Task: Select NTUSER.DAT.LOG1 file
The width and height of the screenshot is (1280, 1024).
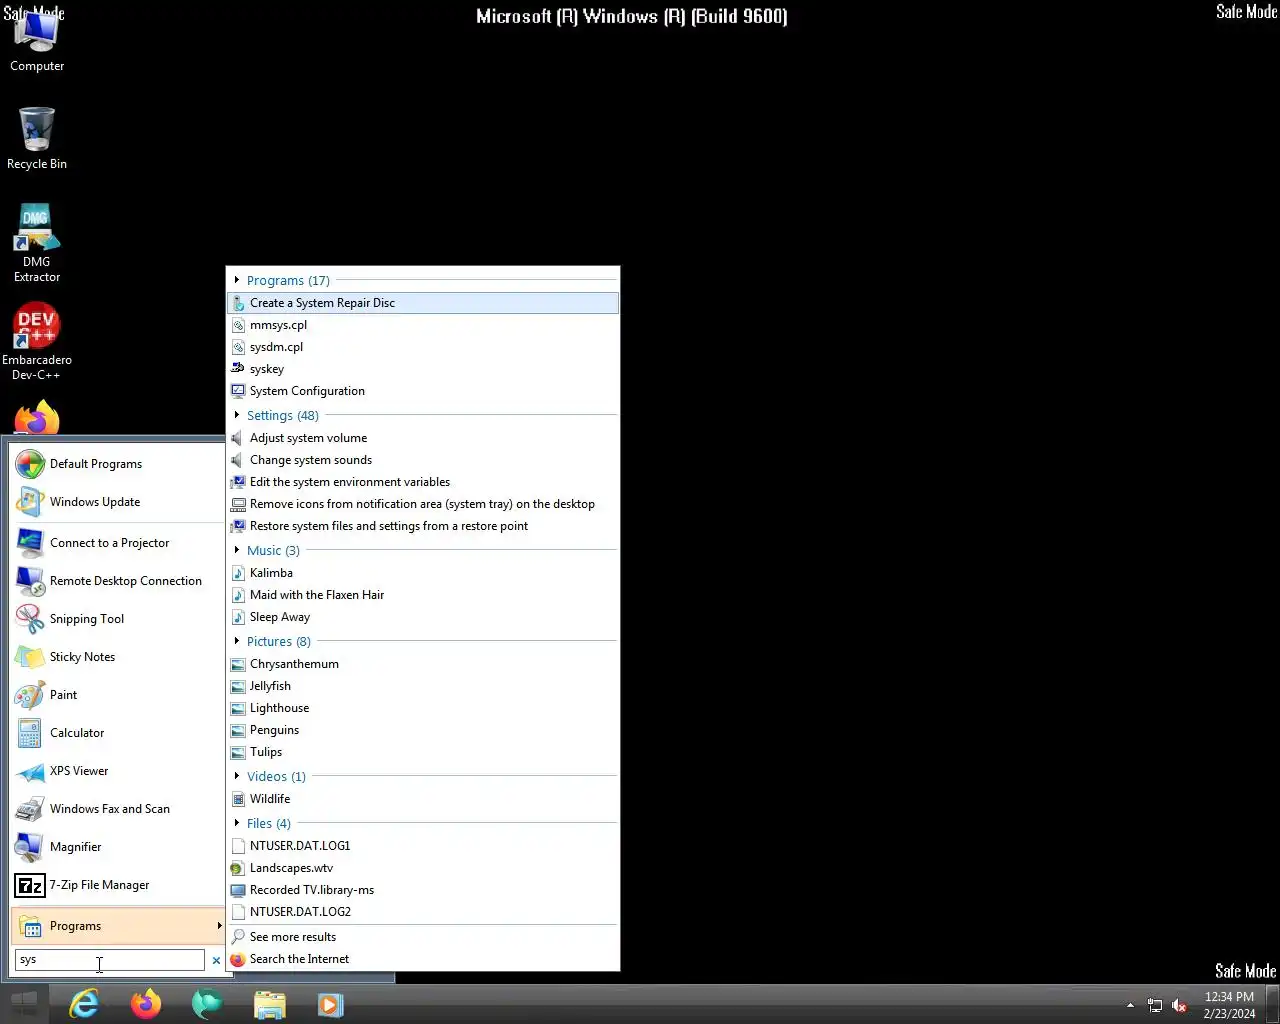Action: [x=423, y=846]
